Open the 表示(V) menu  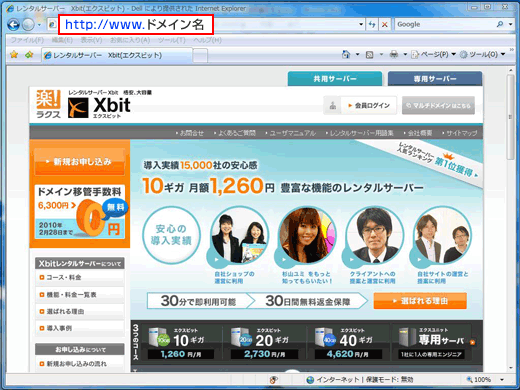pyautogui.click(x=91, y=40)
